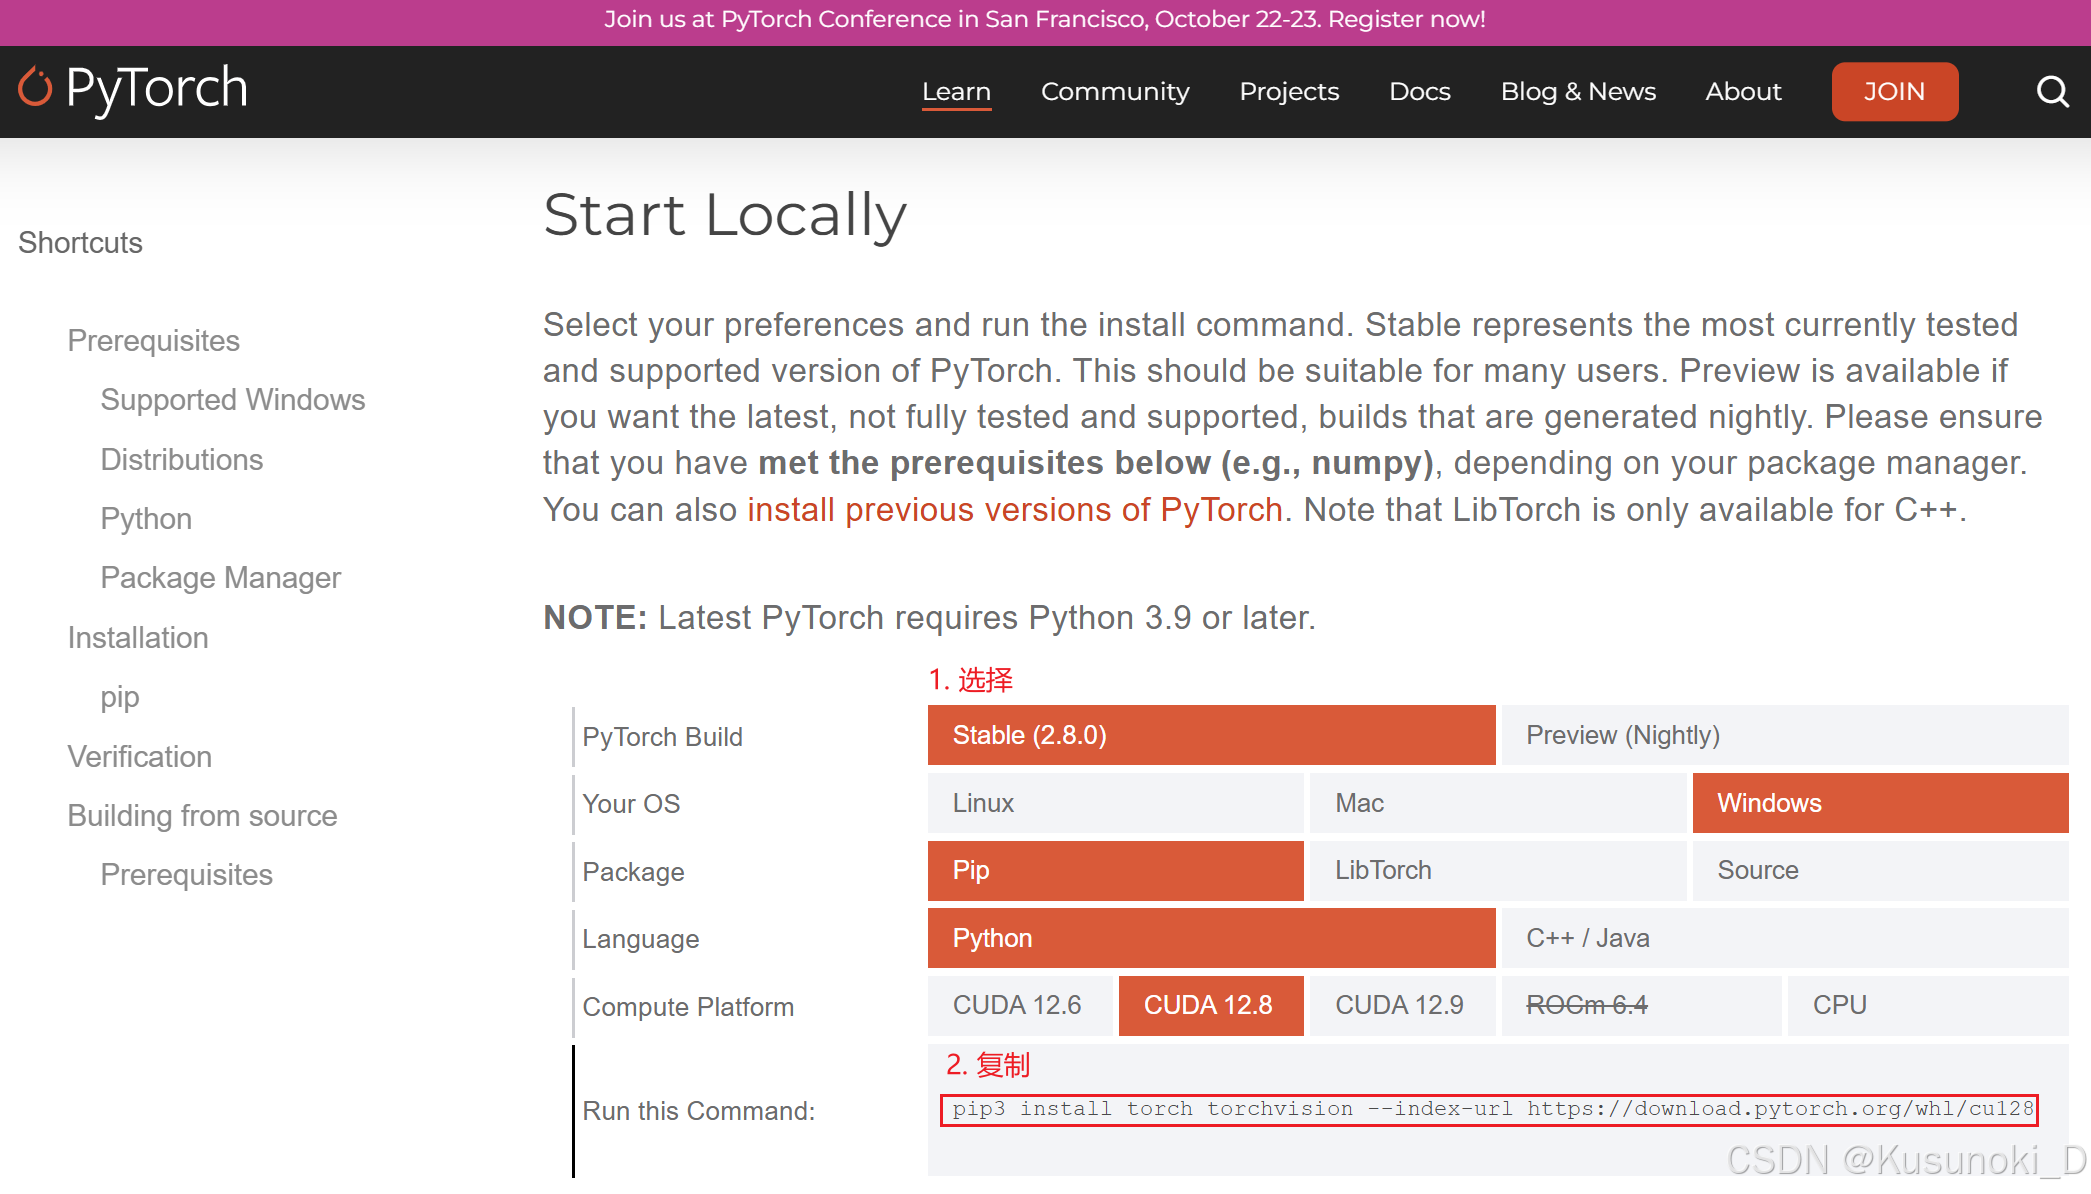Go to Verification shortcut
This screenshot has width=2091, height=1194.
point(139,757)
